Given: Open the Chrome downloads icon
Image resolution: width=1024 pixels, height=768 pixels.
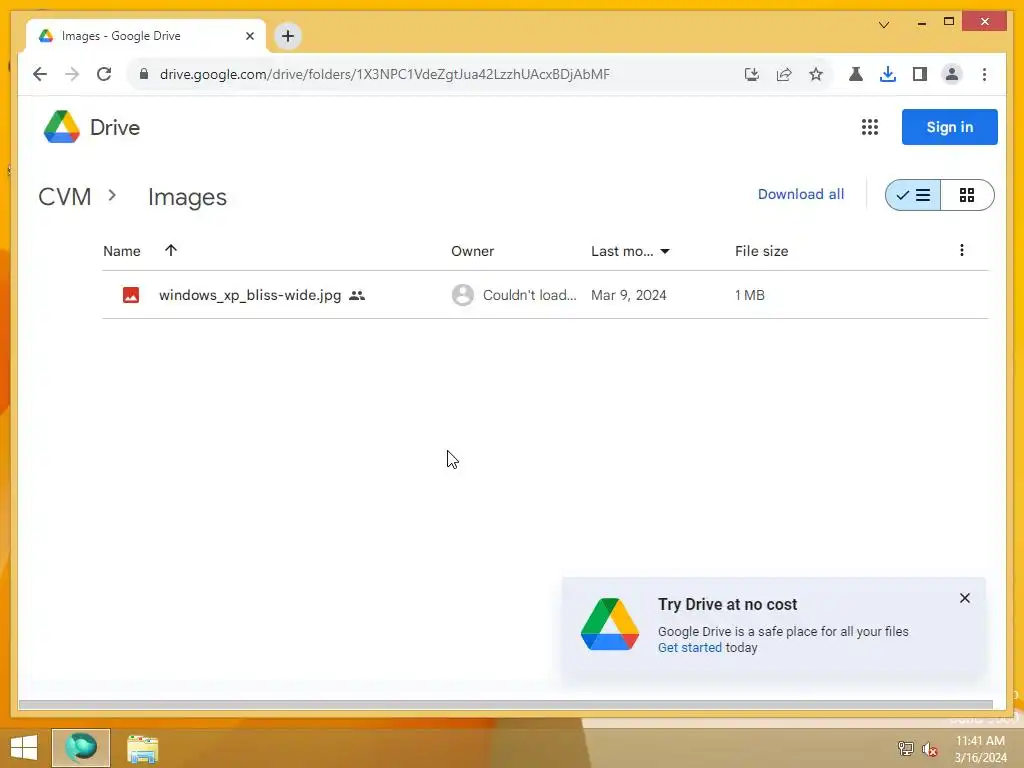Looking at the screenshot, I should click(x=888, y=74).
